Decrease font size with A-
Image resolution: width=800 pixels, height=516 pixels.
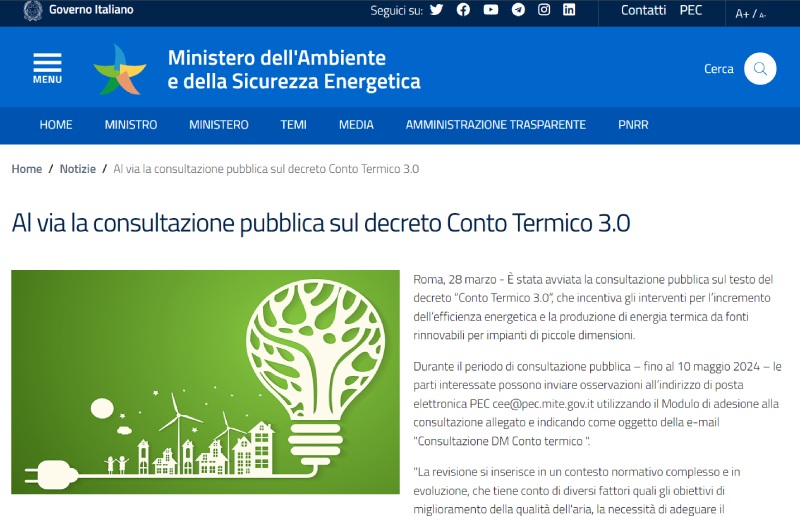(x=762, y=14)
